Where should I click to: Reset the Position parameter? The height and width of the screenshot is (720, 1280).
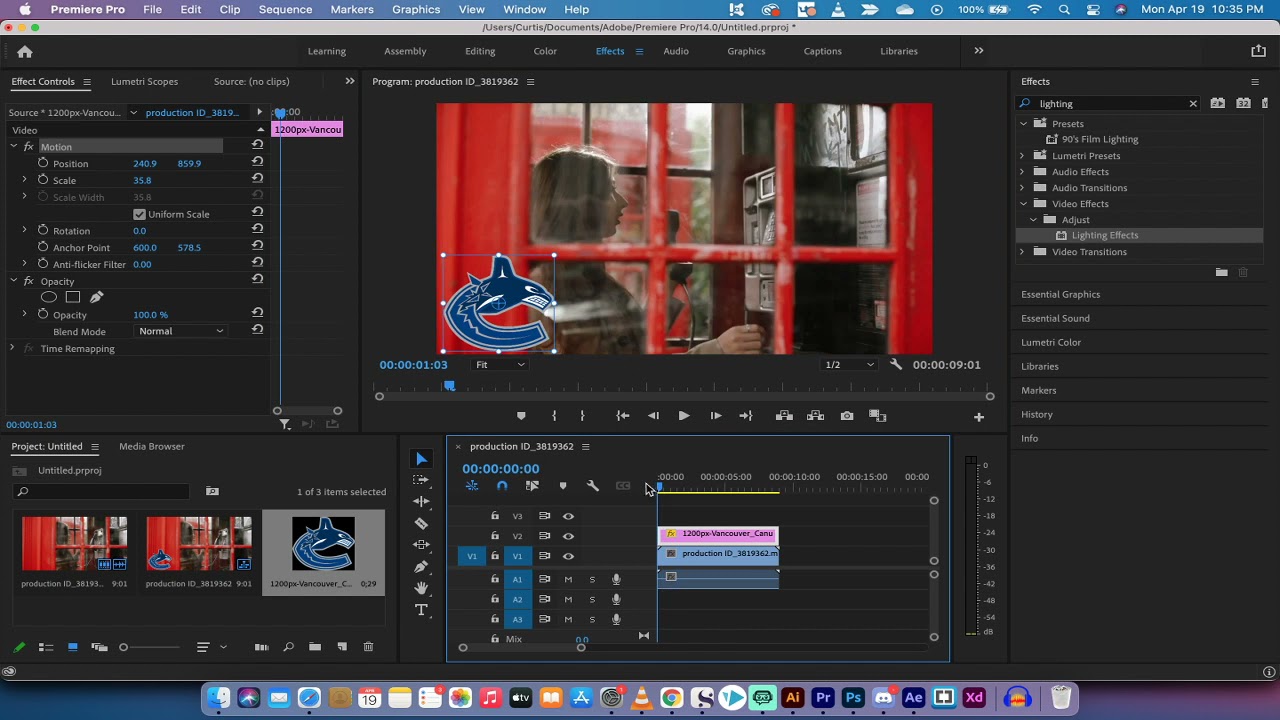tap(257, 163)
